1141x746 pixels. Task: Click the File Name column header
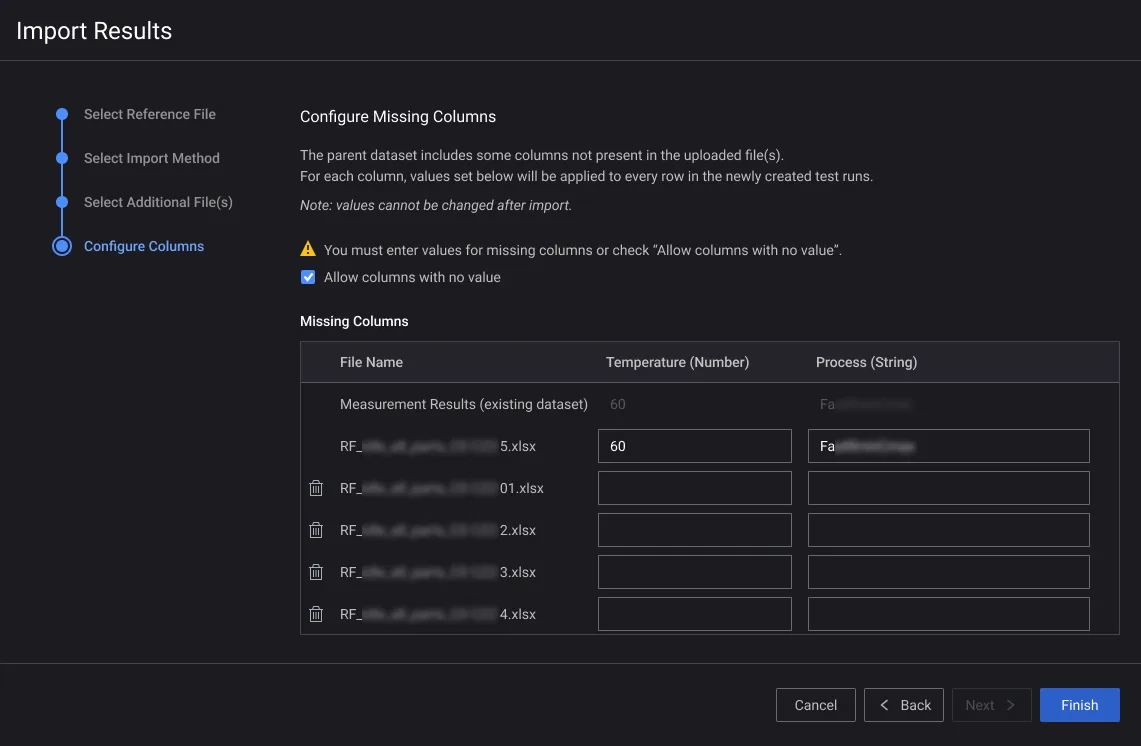(x=371, y=362)
